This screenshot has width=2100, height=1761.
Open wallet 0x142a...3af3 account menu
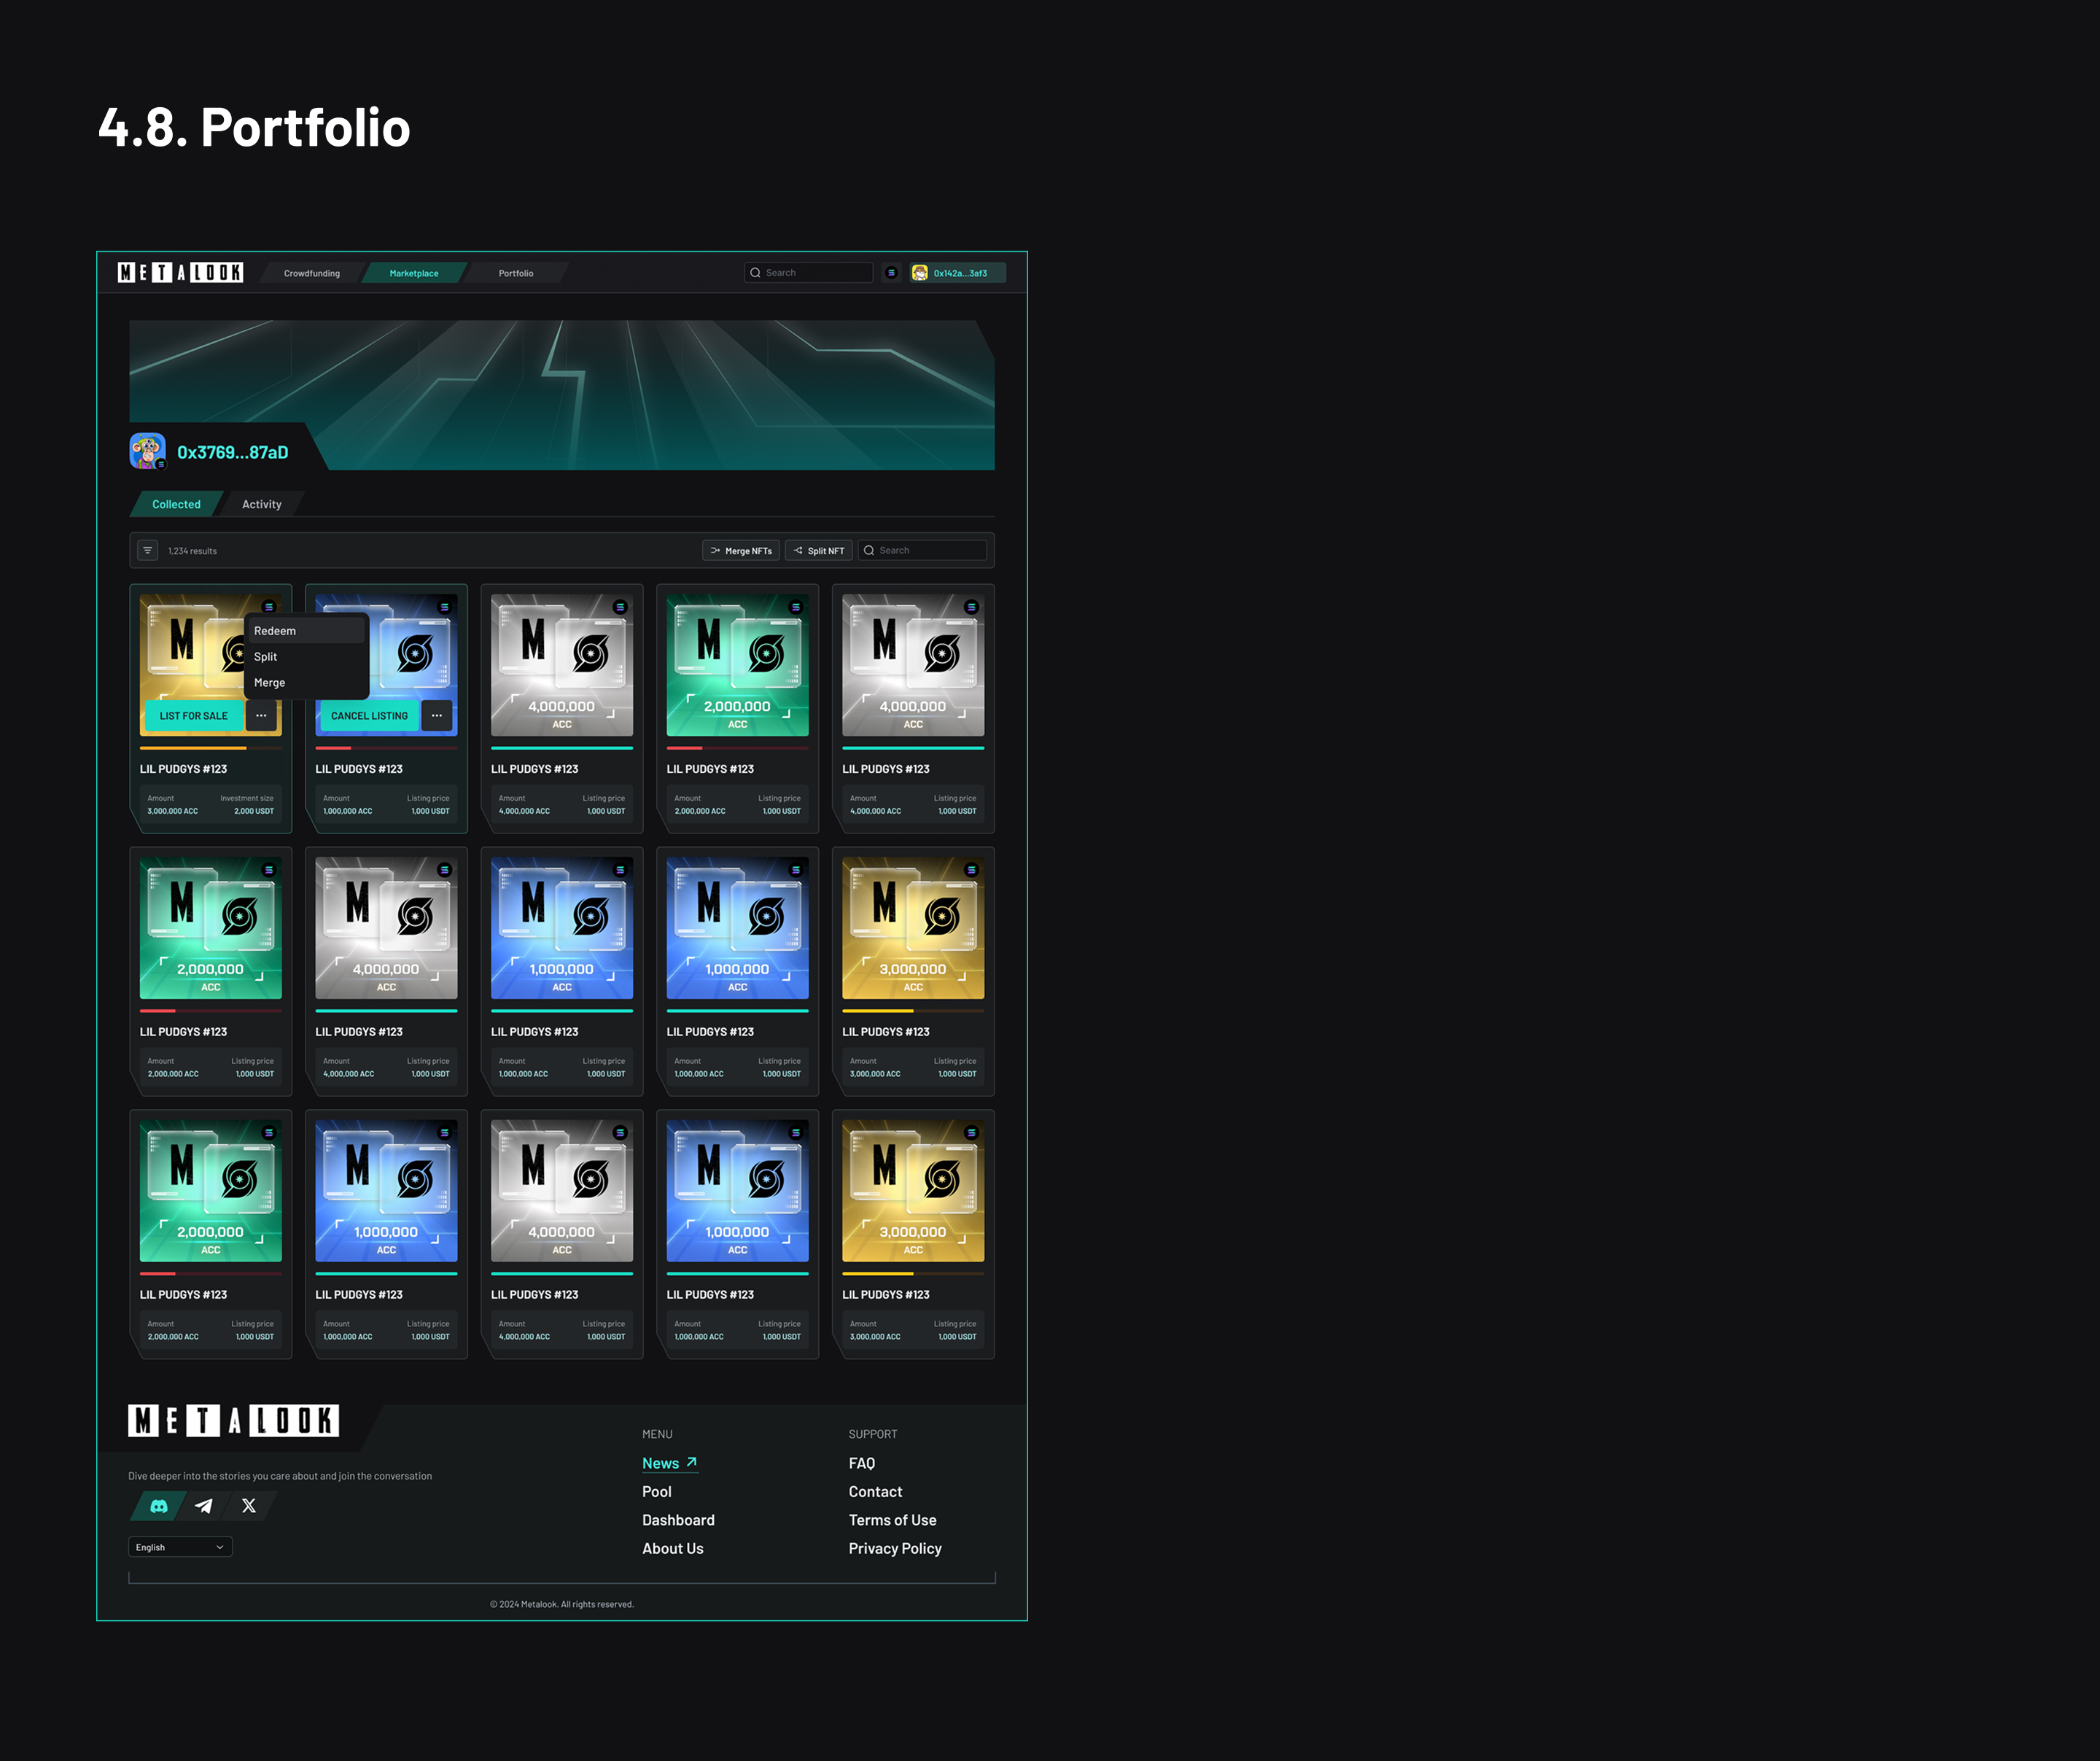tap(957, 273)
